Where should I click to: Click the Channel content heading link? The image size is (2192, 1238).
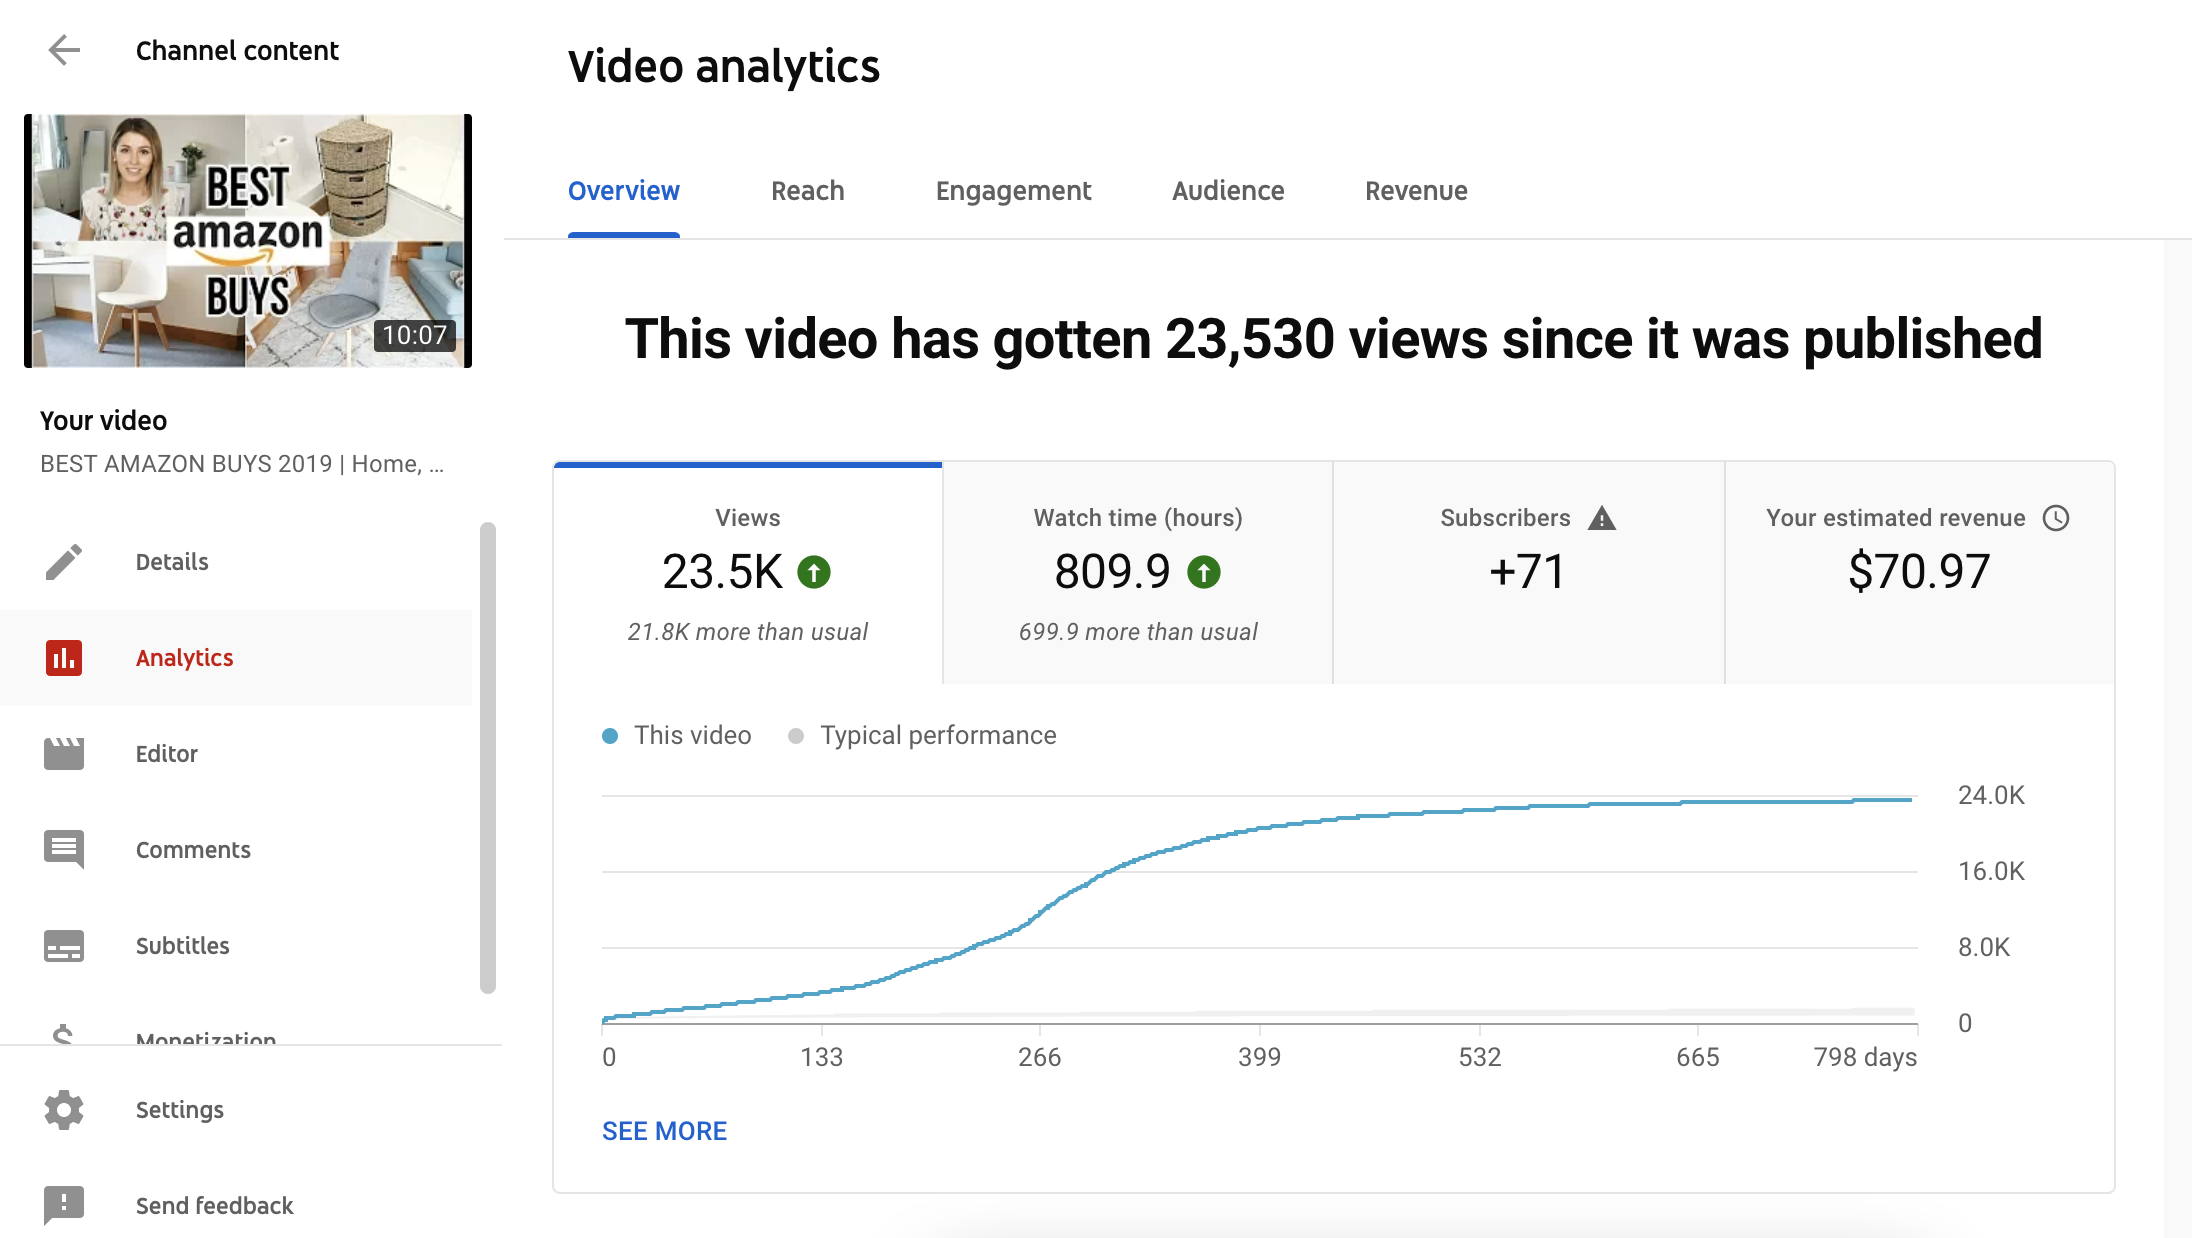tap(237, 50)
